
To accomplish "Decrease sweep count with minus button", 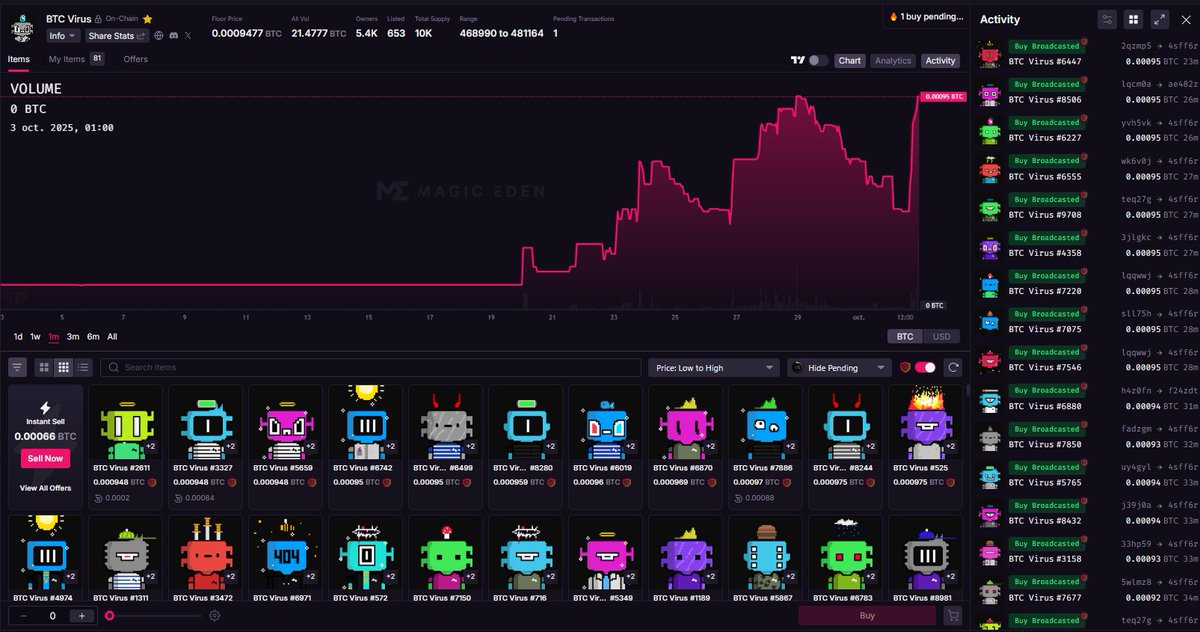I will click(23, 616).
